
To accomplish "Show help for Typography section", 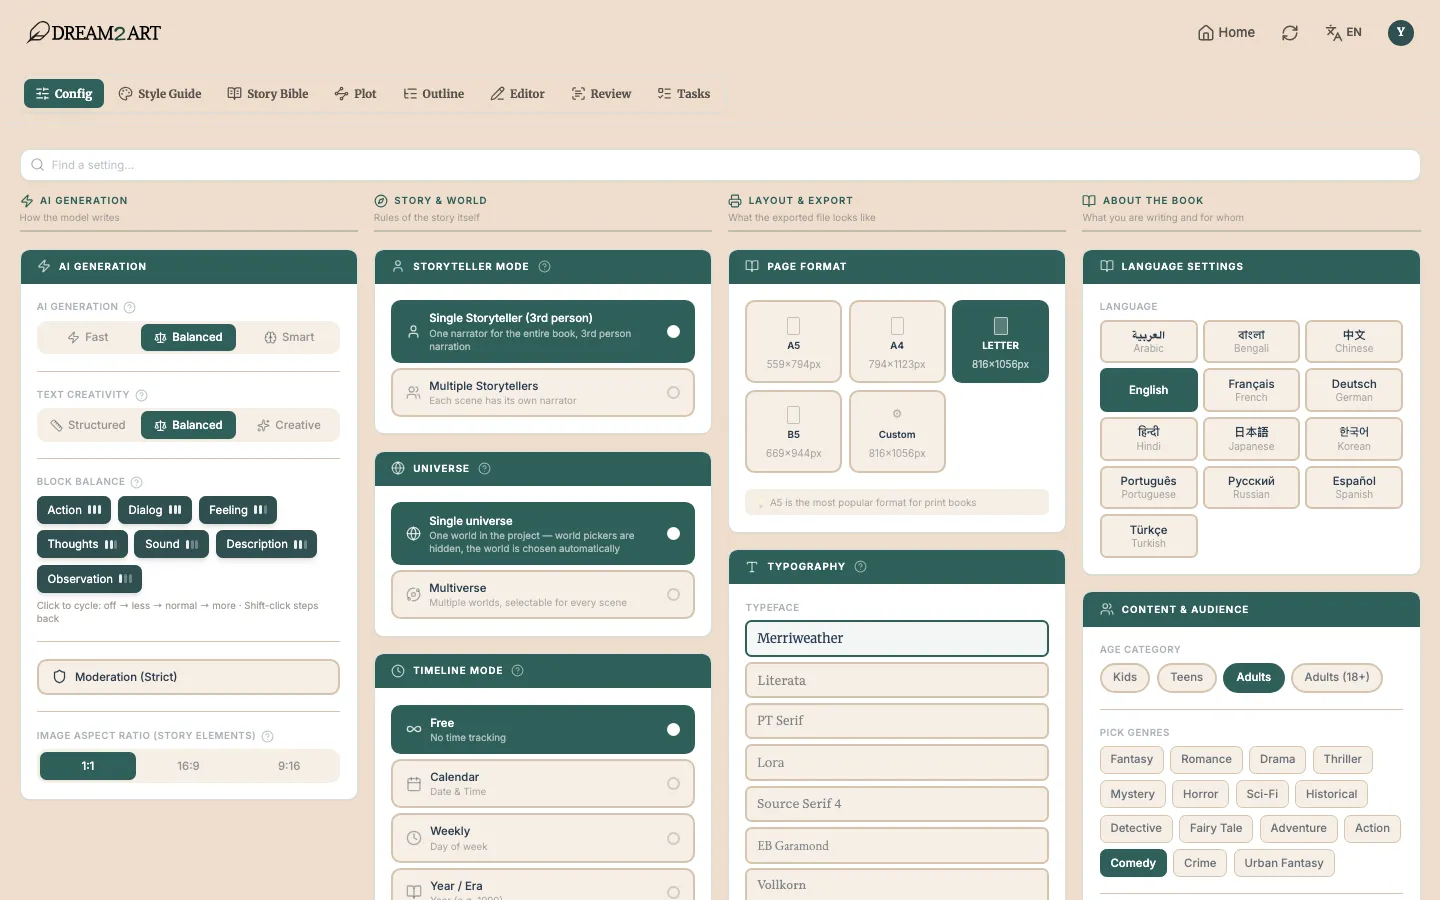I will [861, 567].
